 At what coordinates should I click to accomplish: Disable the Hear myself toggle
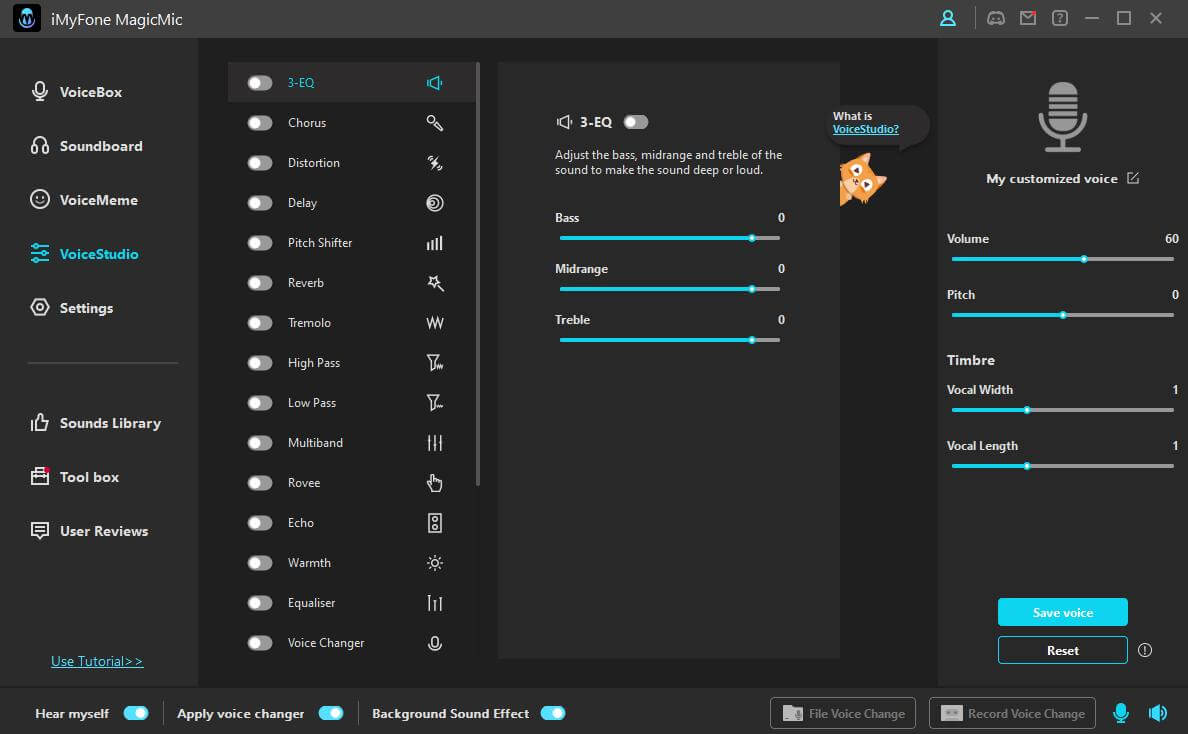pyautogui.click(x=136, y=713)
